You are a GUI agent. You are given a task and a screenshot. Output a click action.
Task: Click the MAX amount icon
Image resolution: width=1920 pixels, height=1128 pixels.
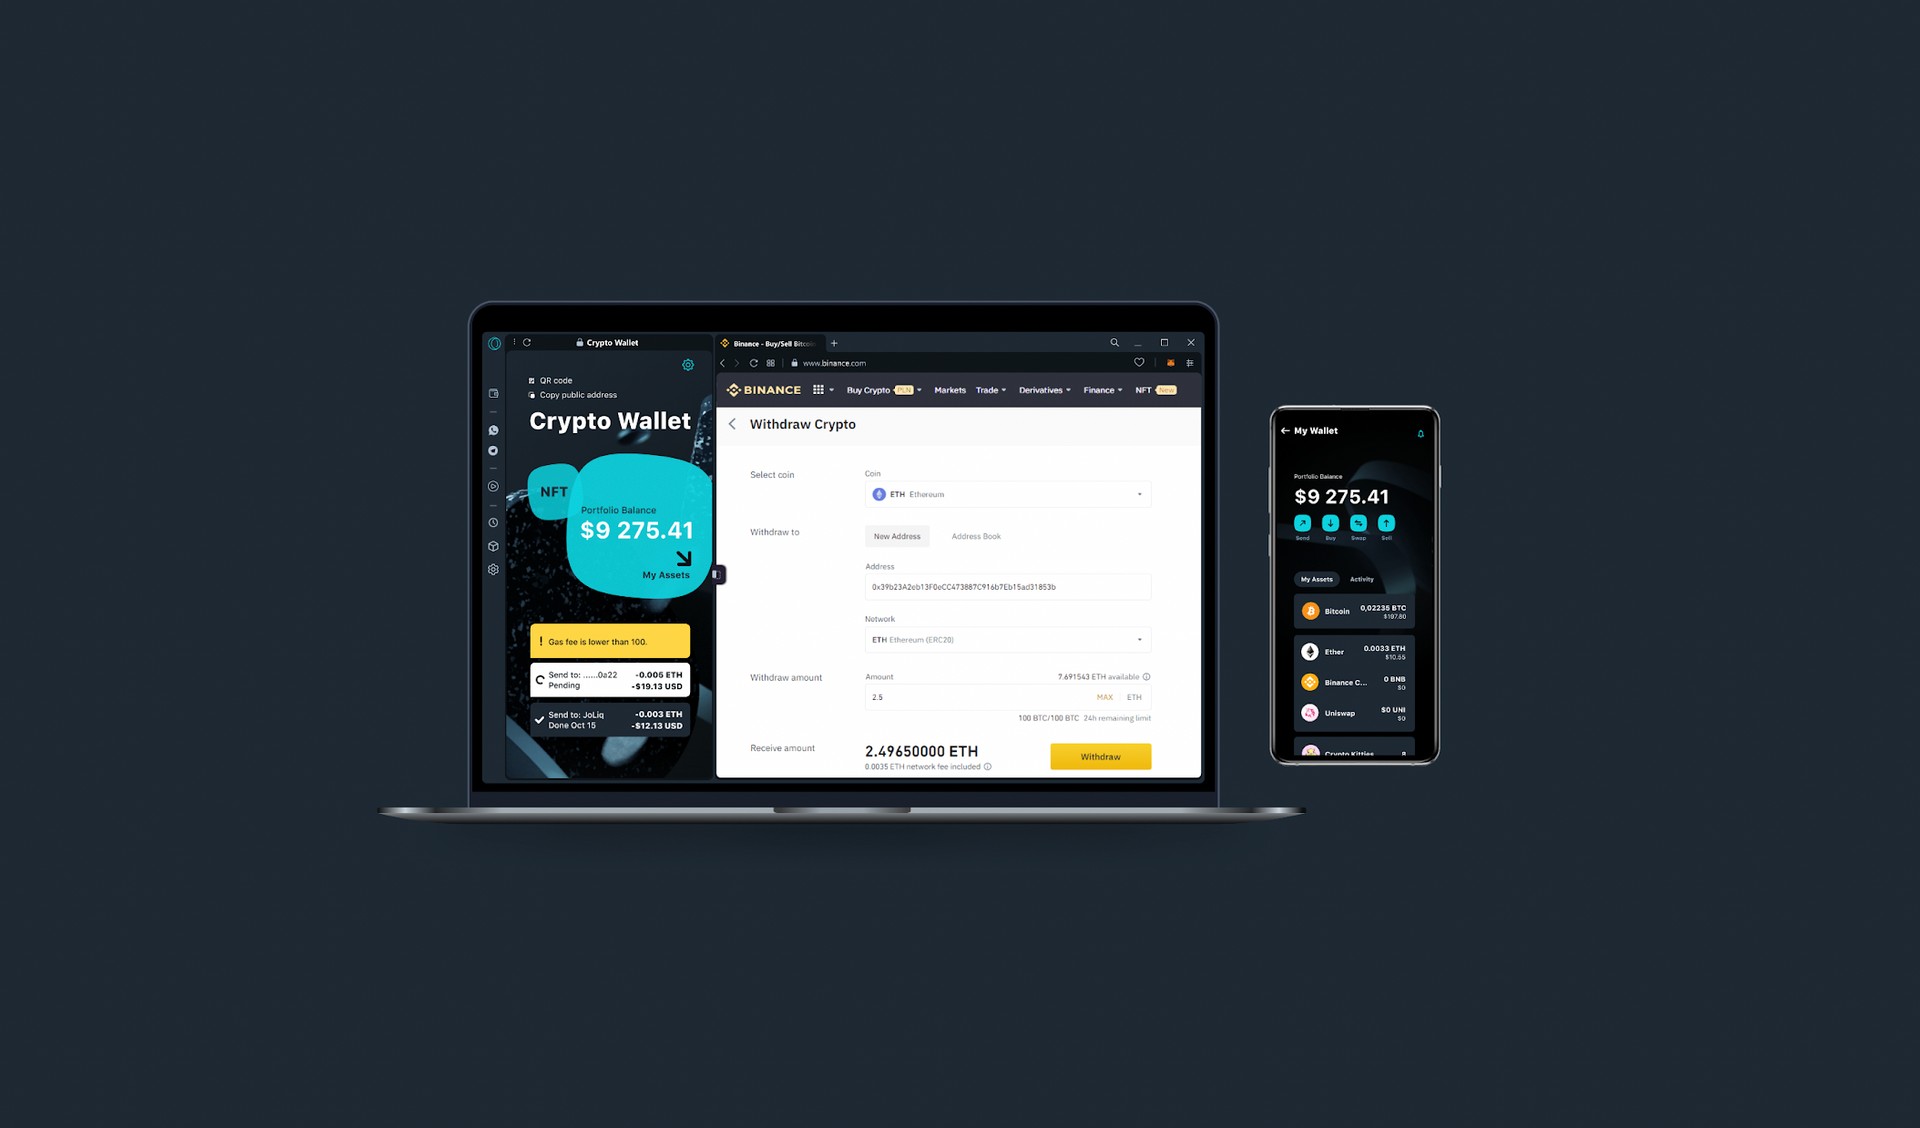point(1104,697)
